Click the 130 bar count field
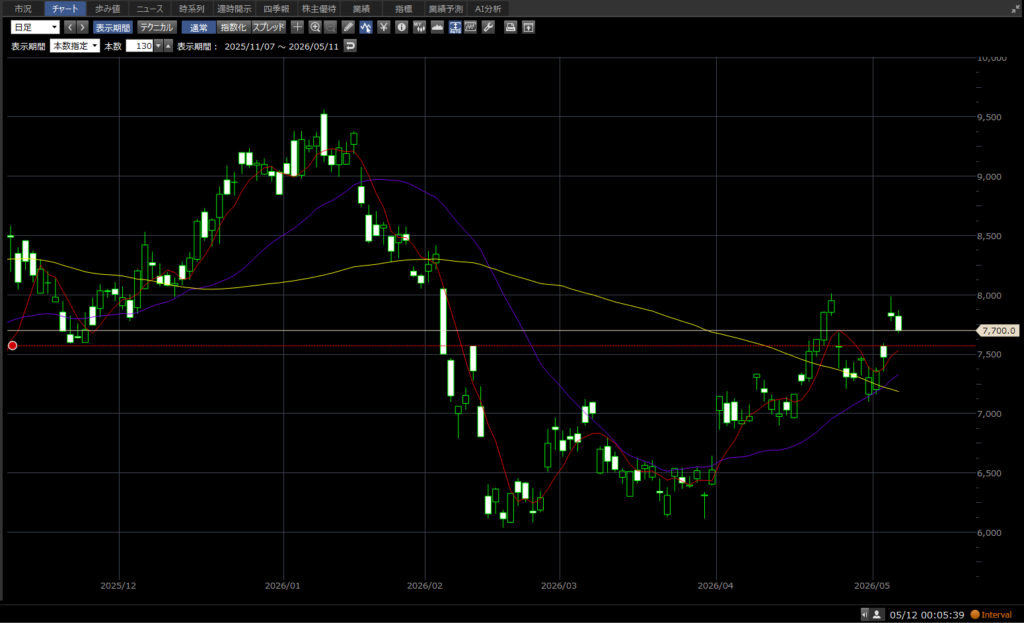 [x=140, y=46]
